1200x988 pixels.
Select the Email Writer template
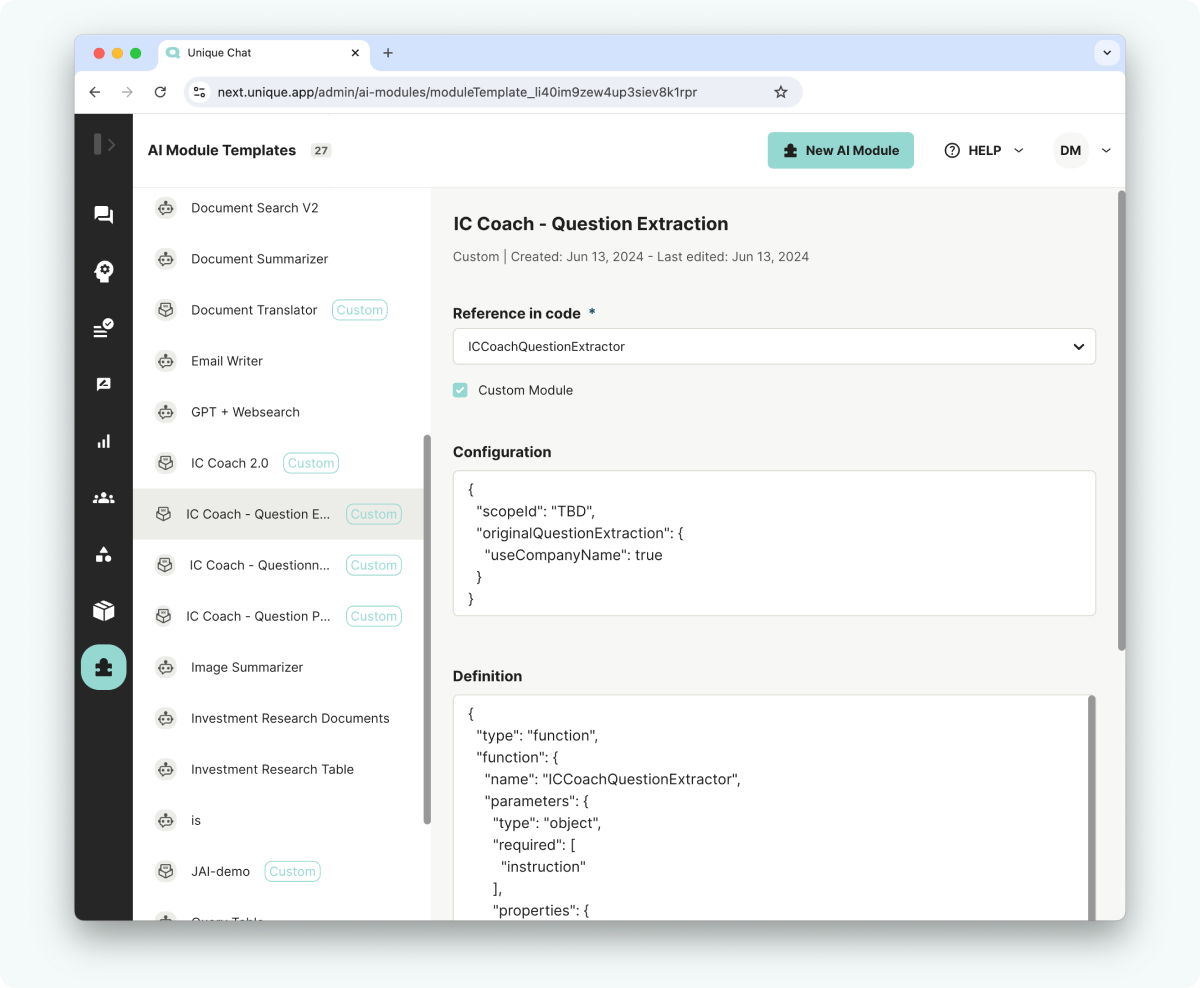pyautogui.click(x=227, y=361)
